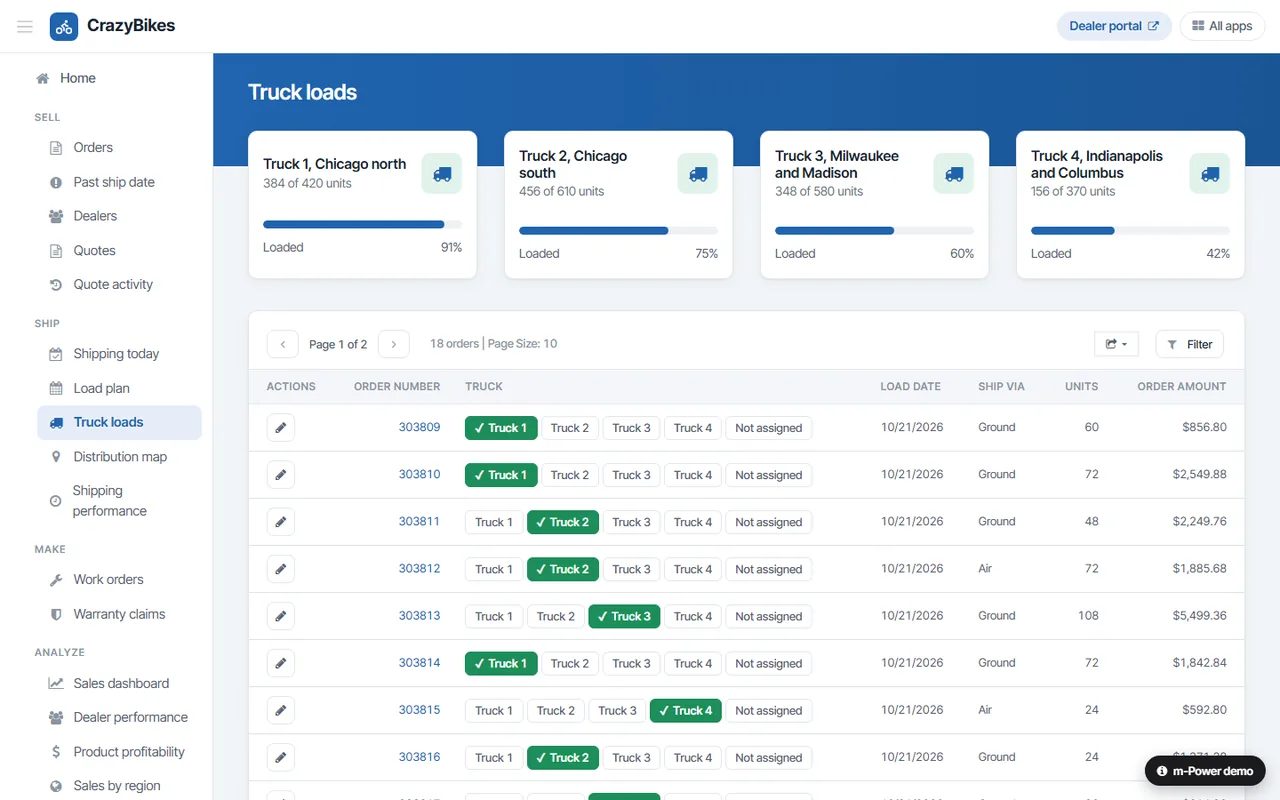This screenshot has width=1280, height=800.
Task: Edit order 303811 with the pencil icon
Action: [281, 522]
